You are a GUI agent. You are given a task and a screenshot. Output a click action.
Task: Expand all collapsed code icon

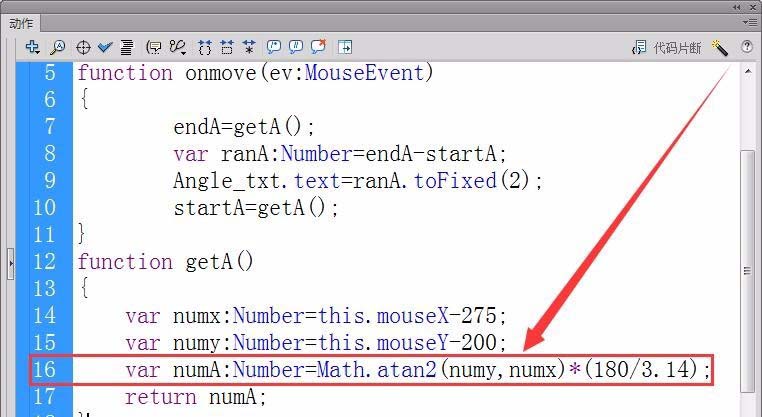click(249, 47)
